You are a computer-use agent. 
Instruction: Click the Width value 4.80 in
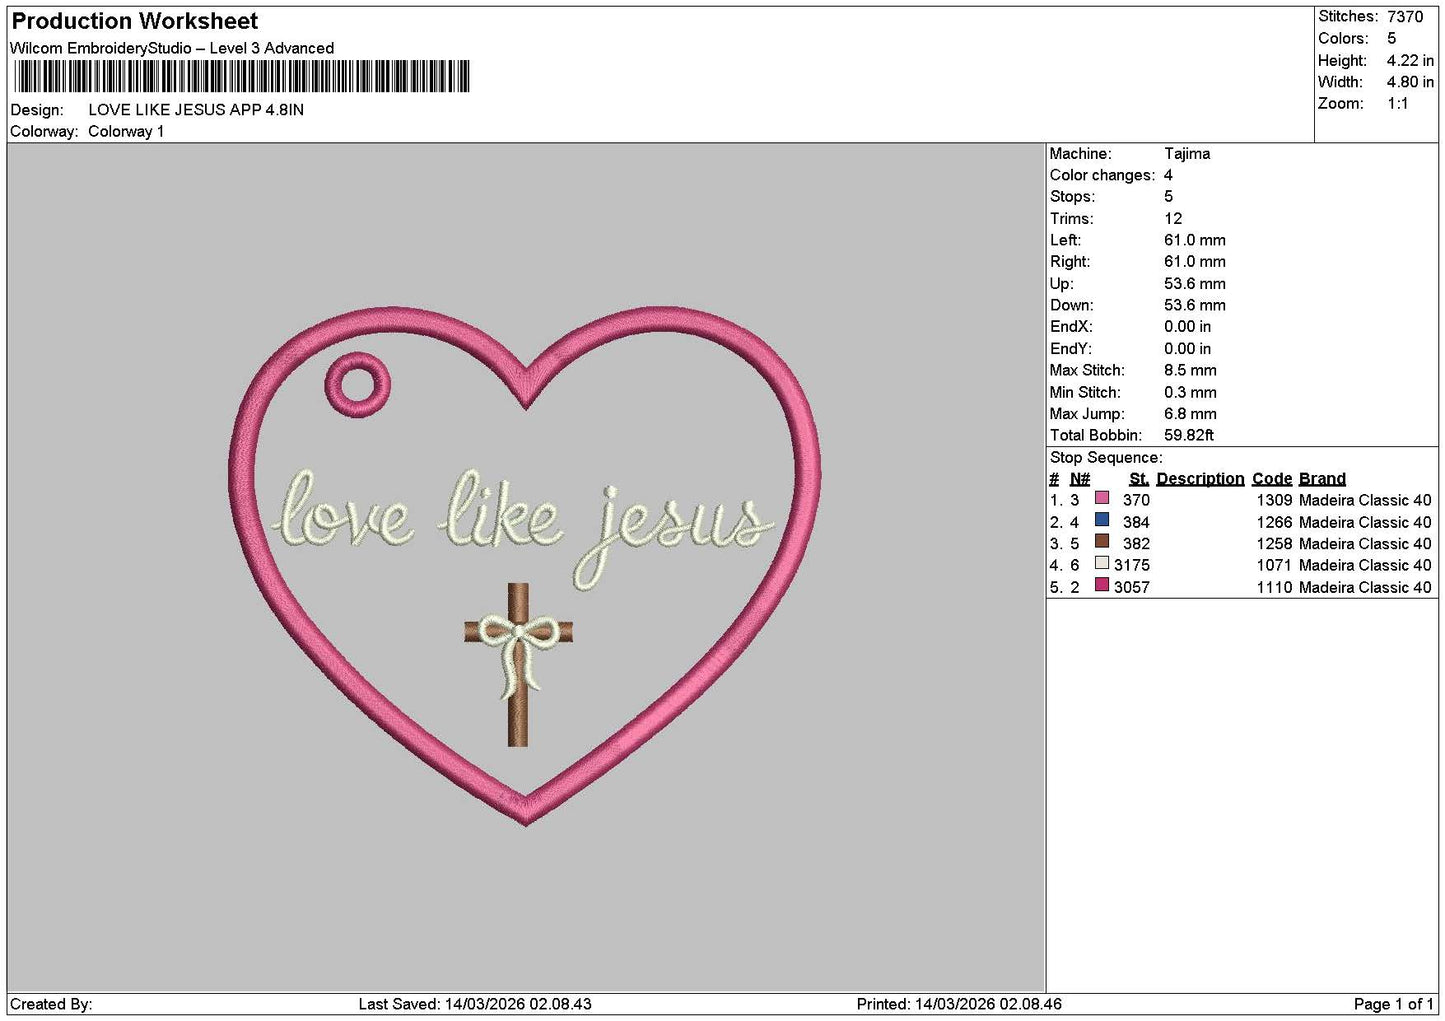click(1410, 82)
